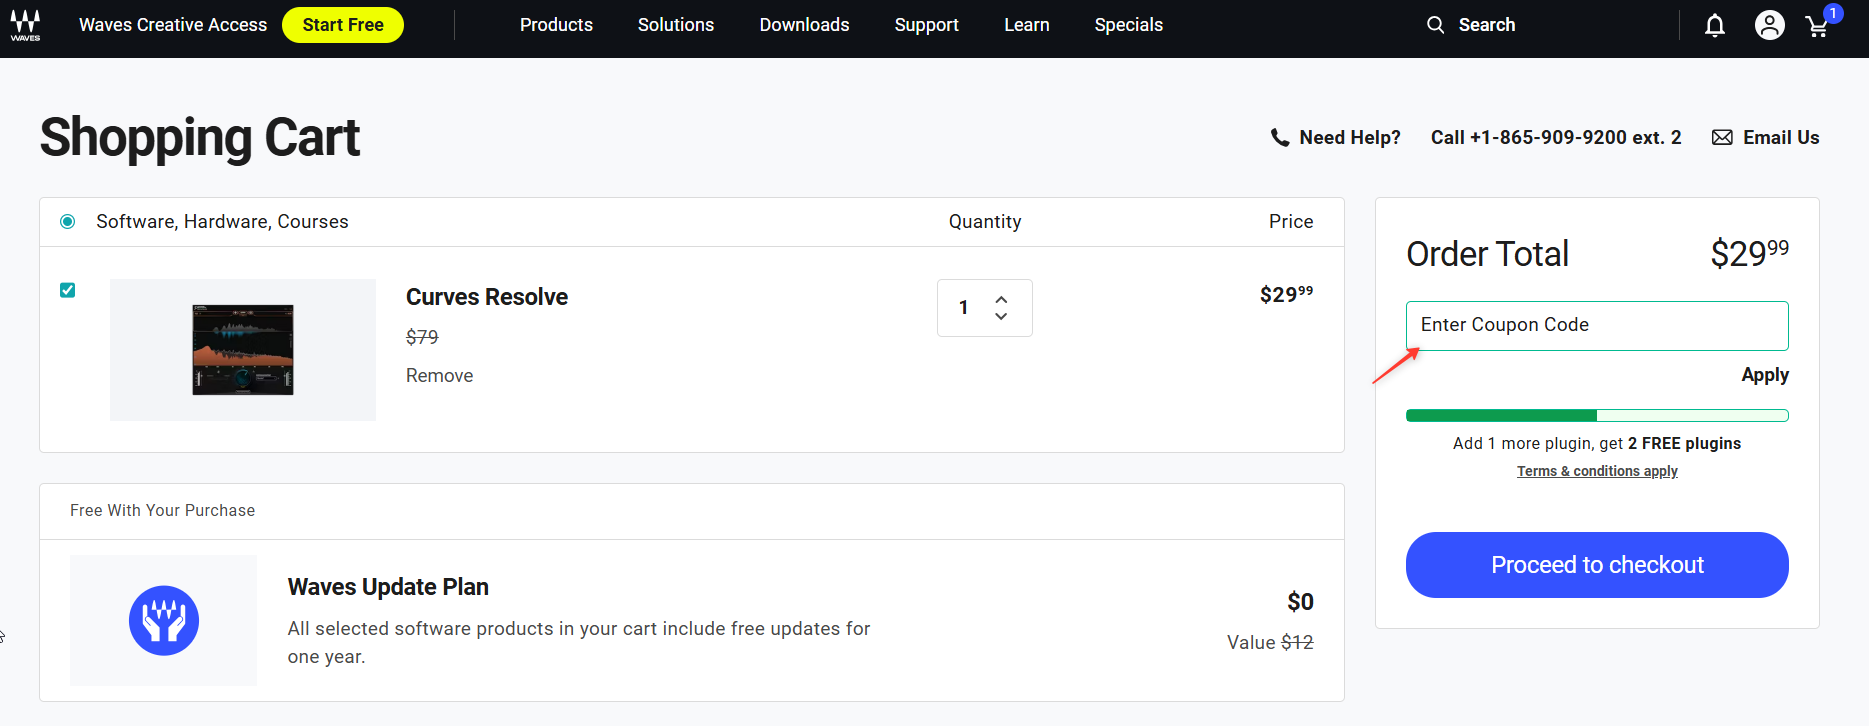
Task: Open the Products menu
Action: click(x=556, y=25)
